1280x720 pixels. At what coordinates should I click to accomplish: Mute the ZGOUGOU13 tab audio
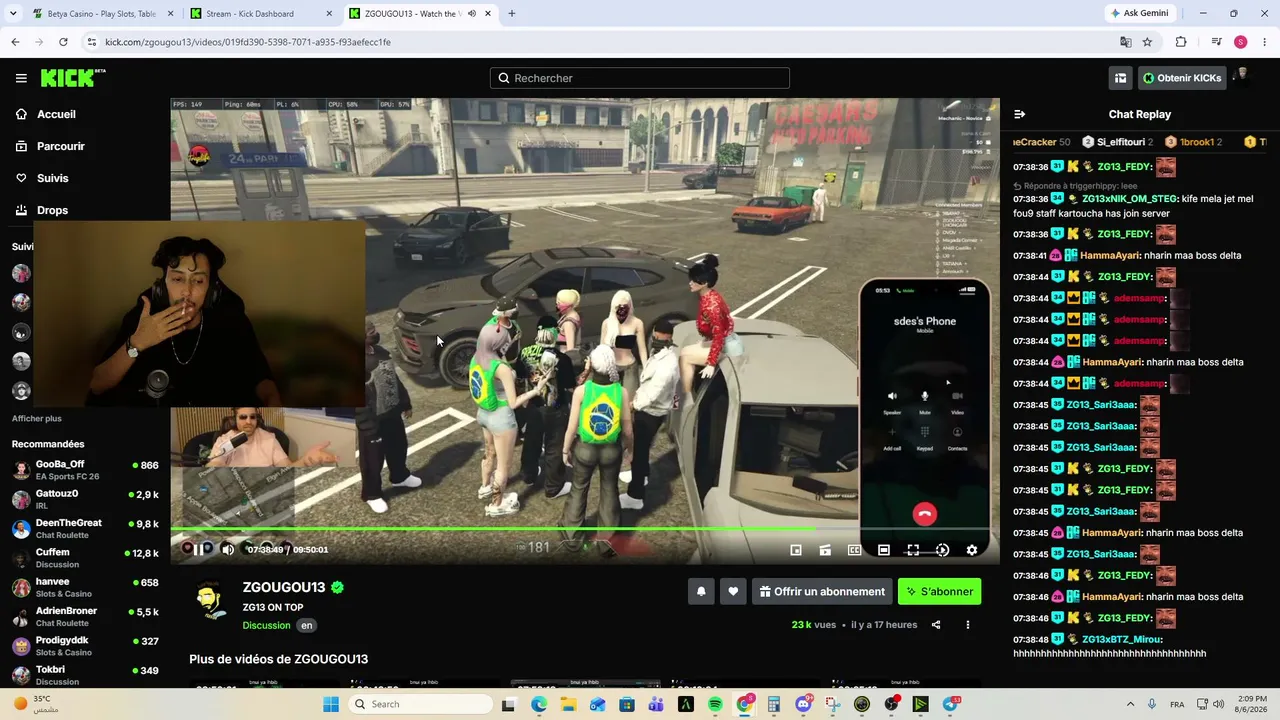(471, 14)
